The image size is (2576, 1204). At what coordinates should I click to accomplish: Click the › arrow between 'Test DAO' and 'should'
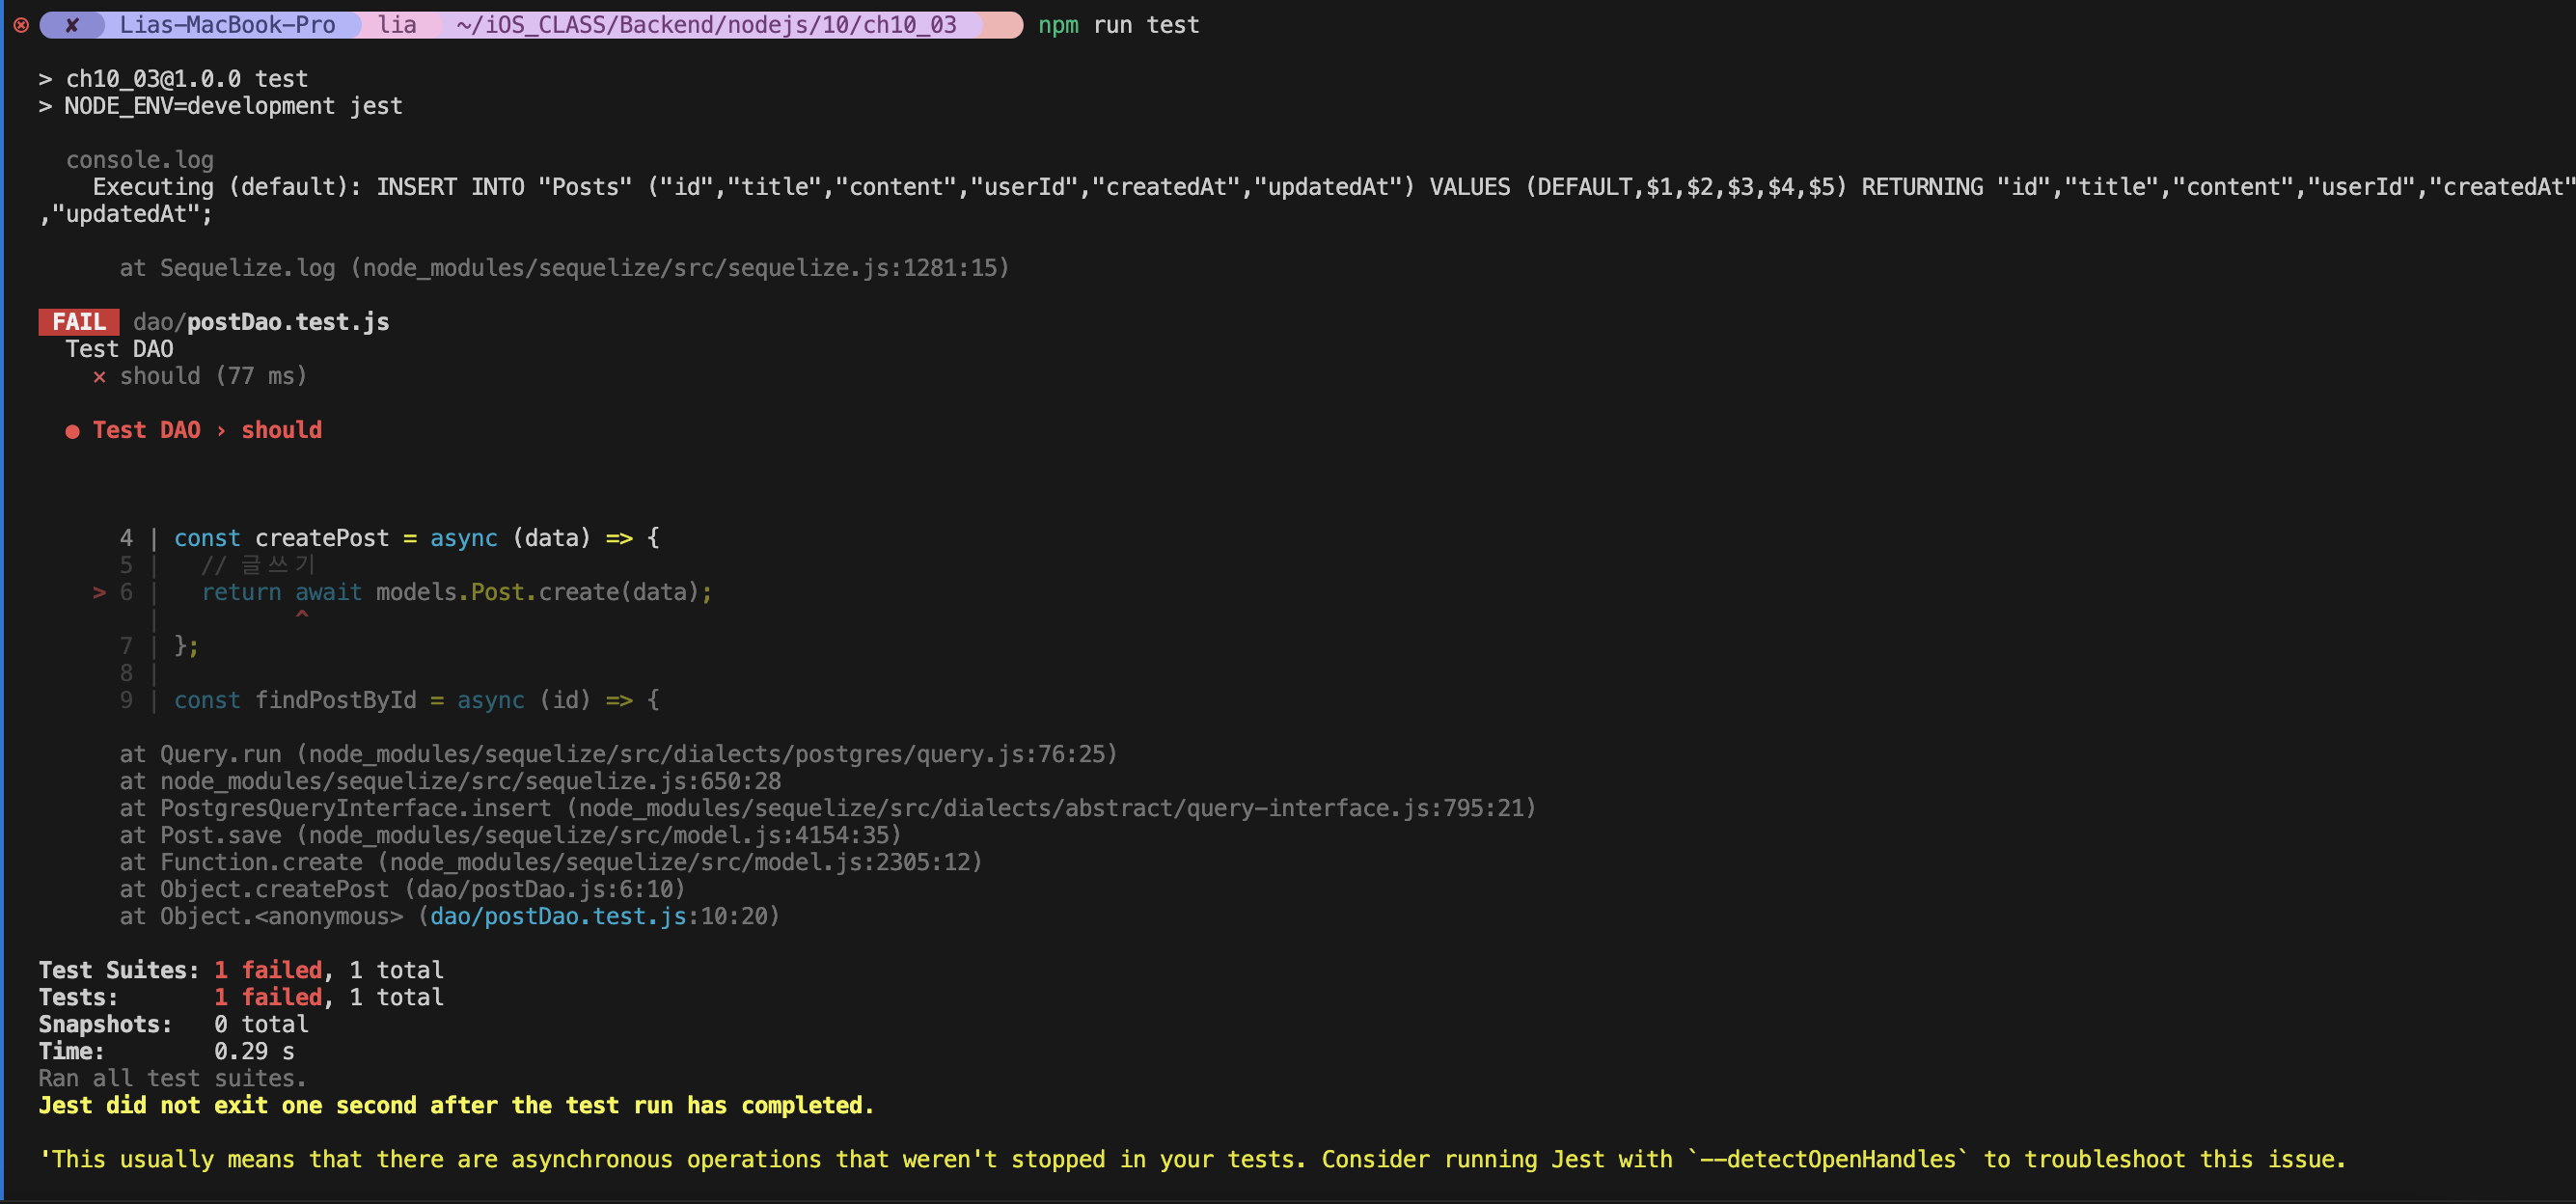point(221,431)
